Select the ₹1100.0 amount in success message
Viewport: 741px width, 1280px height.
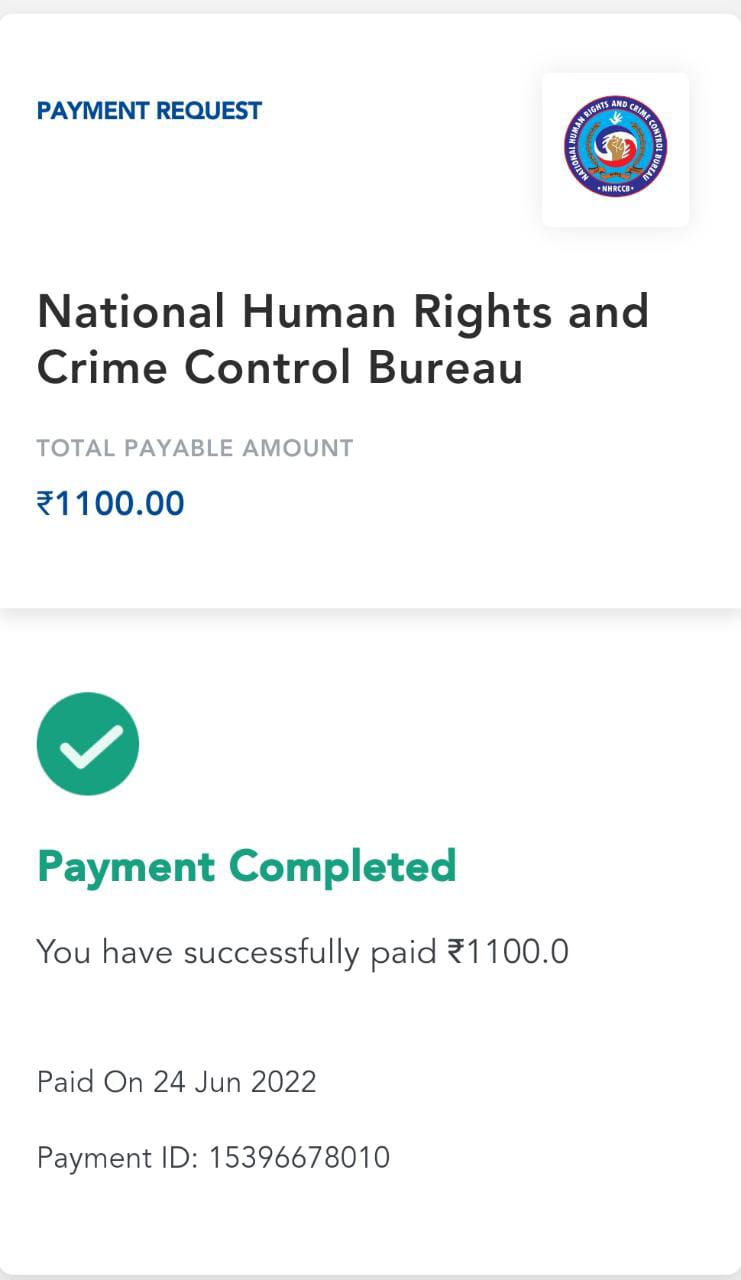pos(508,951)
